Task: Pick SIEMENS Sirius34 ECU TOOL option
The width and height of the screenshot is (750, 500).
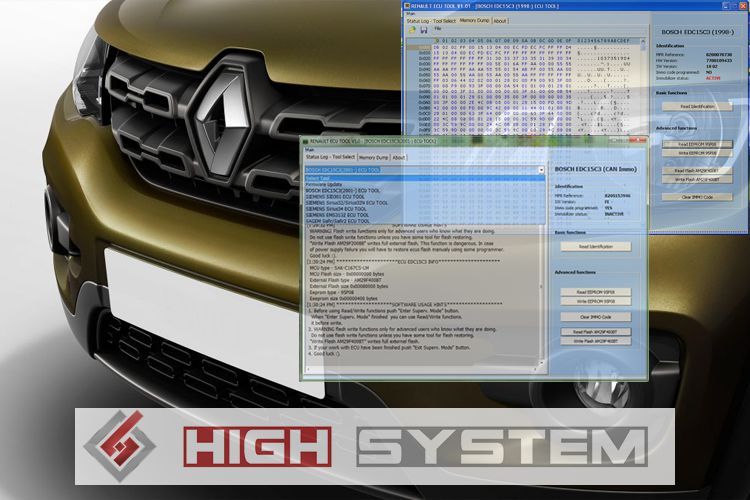Action: pyautogui.click(x=425, y=209)
